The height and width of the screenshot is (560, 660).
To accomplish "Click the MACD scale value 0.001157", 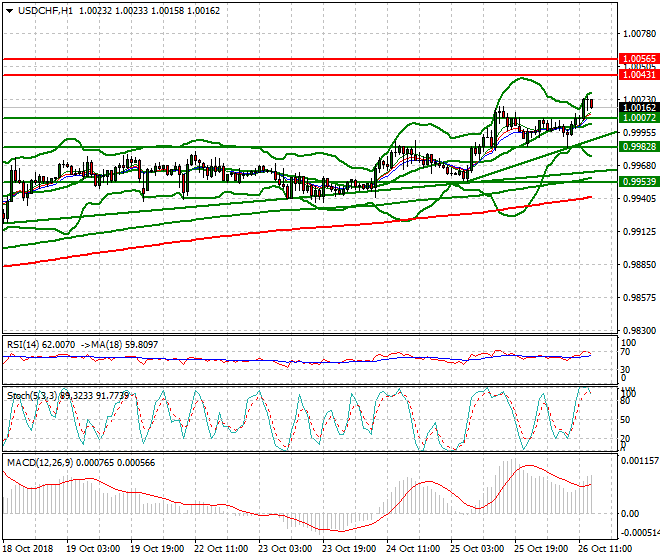I will [x=640, y=461].
